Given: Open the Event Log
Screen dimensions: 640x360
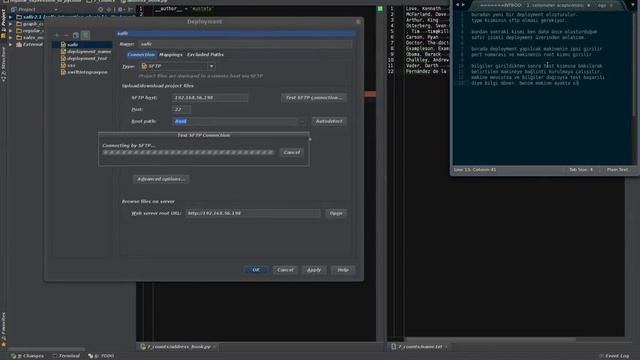Looking at the screenshot, I should tap(614, 356).
